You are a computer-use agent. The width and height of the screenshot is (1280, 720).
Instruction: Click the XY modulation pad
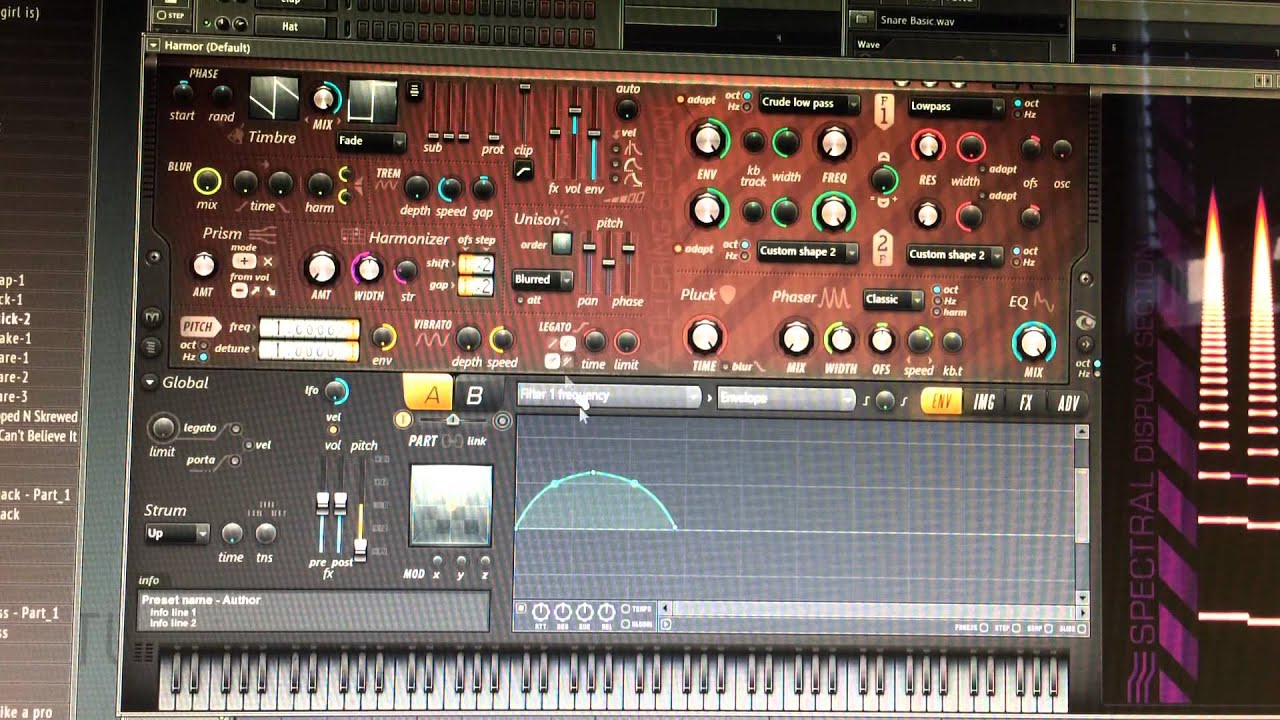451,505
